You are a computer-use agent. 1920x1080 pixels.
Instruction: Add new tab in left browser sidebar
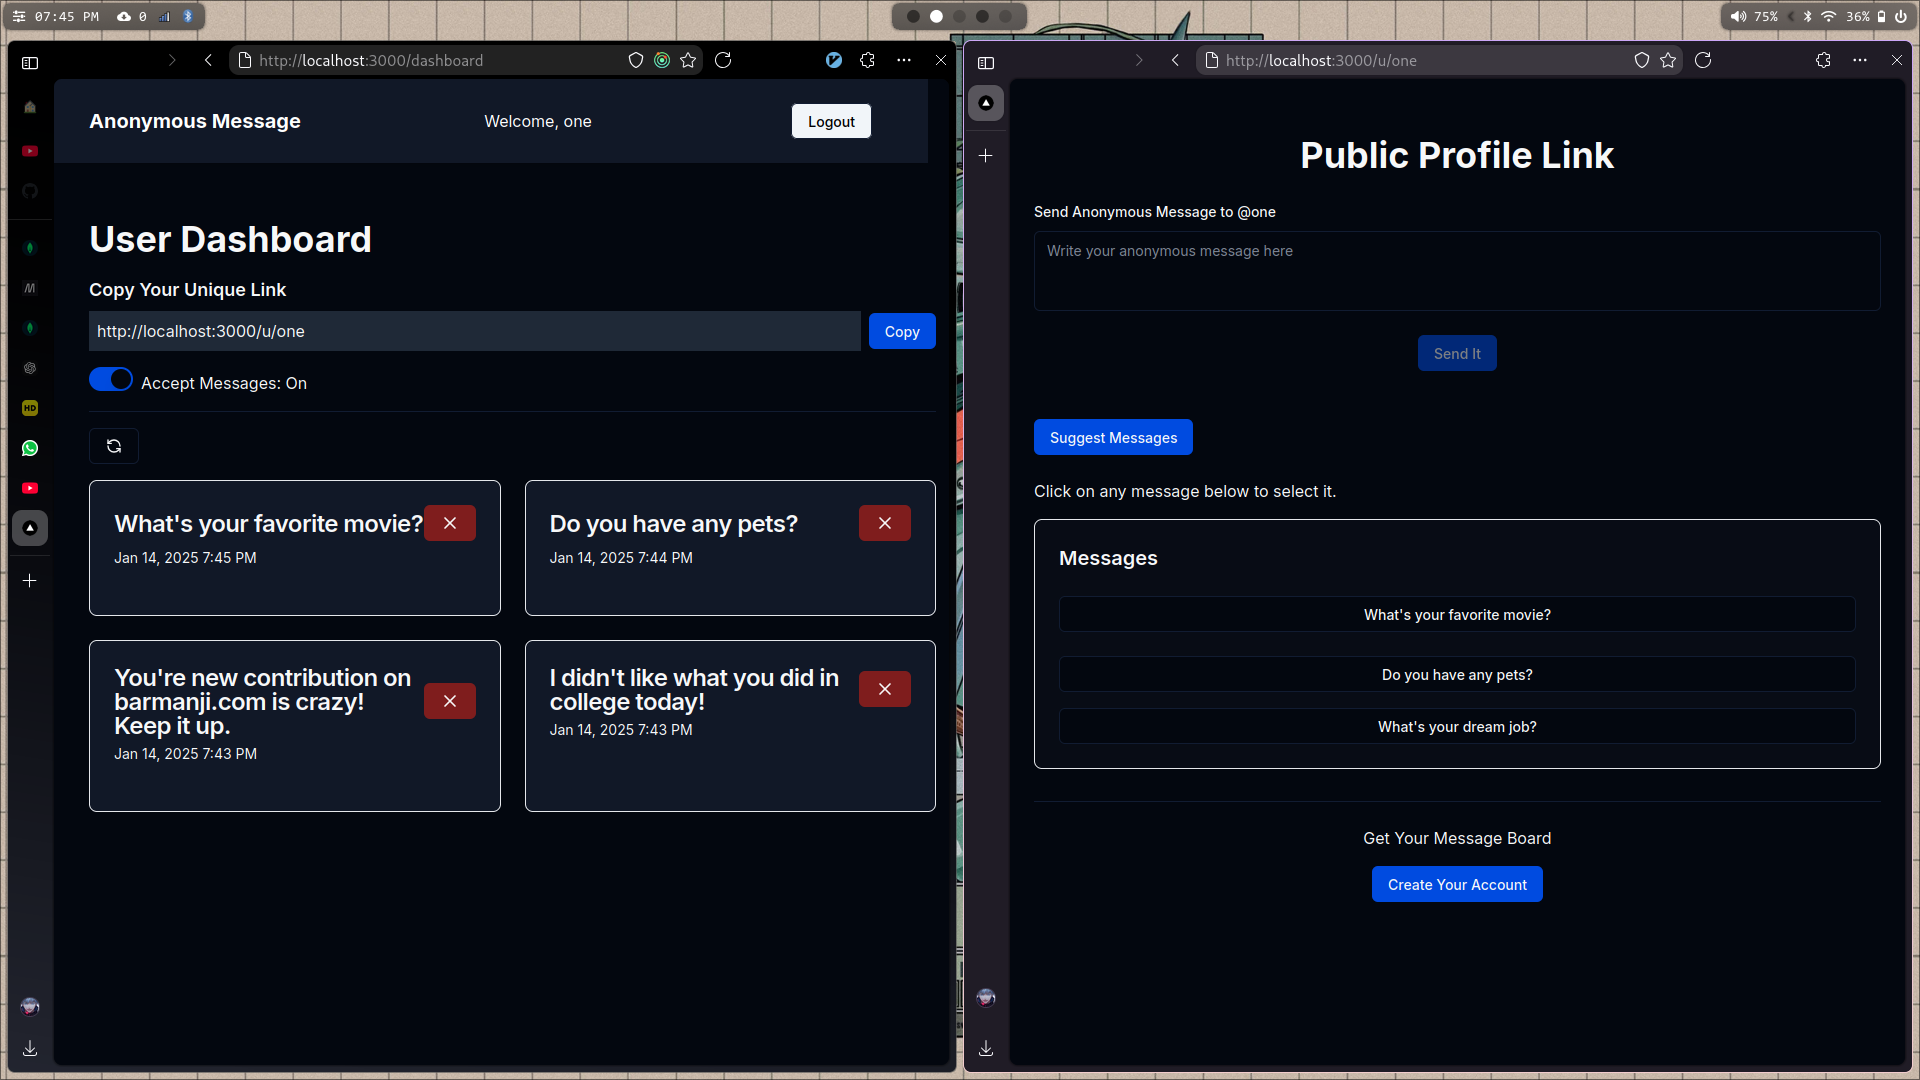[30, 580]
